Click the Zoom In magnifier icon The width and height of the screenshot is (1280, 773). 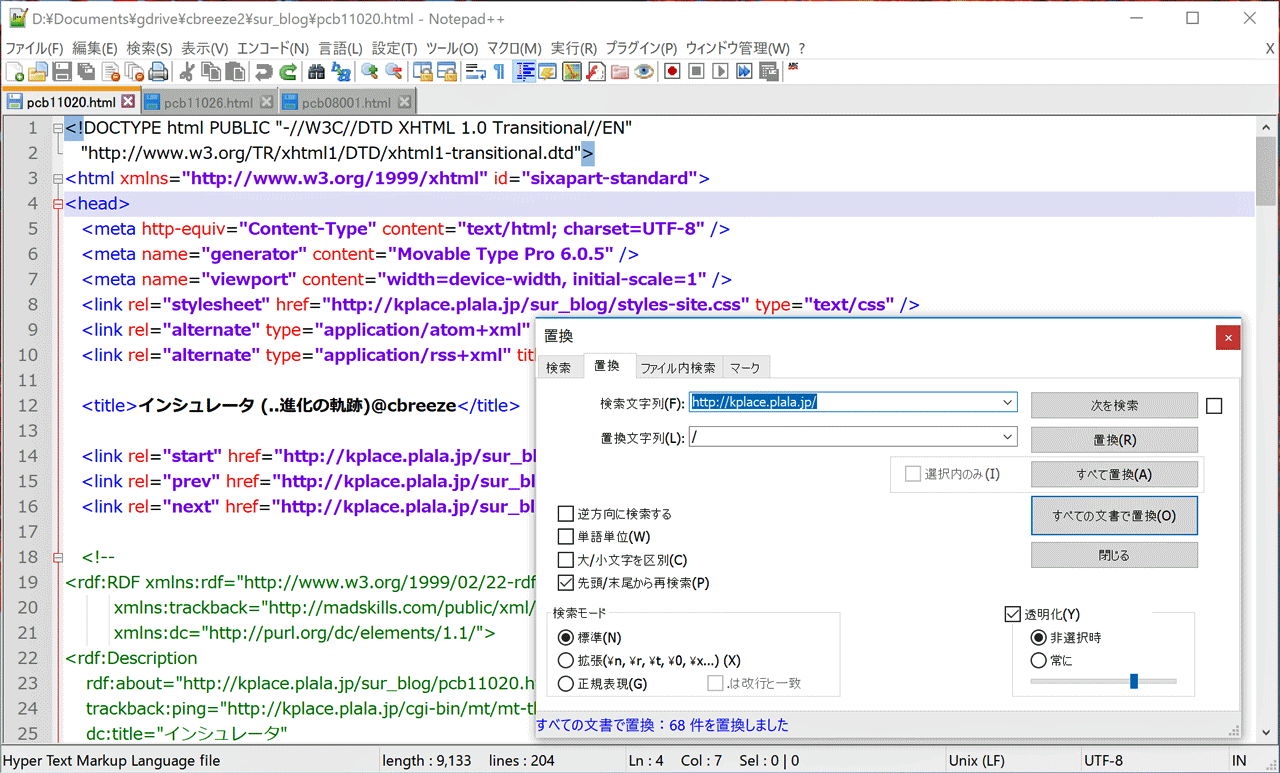pos(368,72)
